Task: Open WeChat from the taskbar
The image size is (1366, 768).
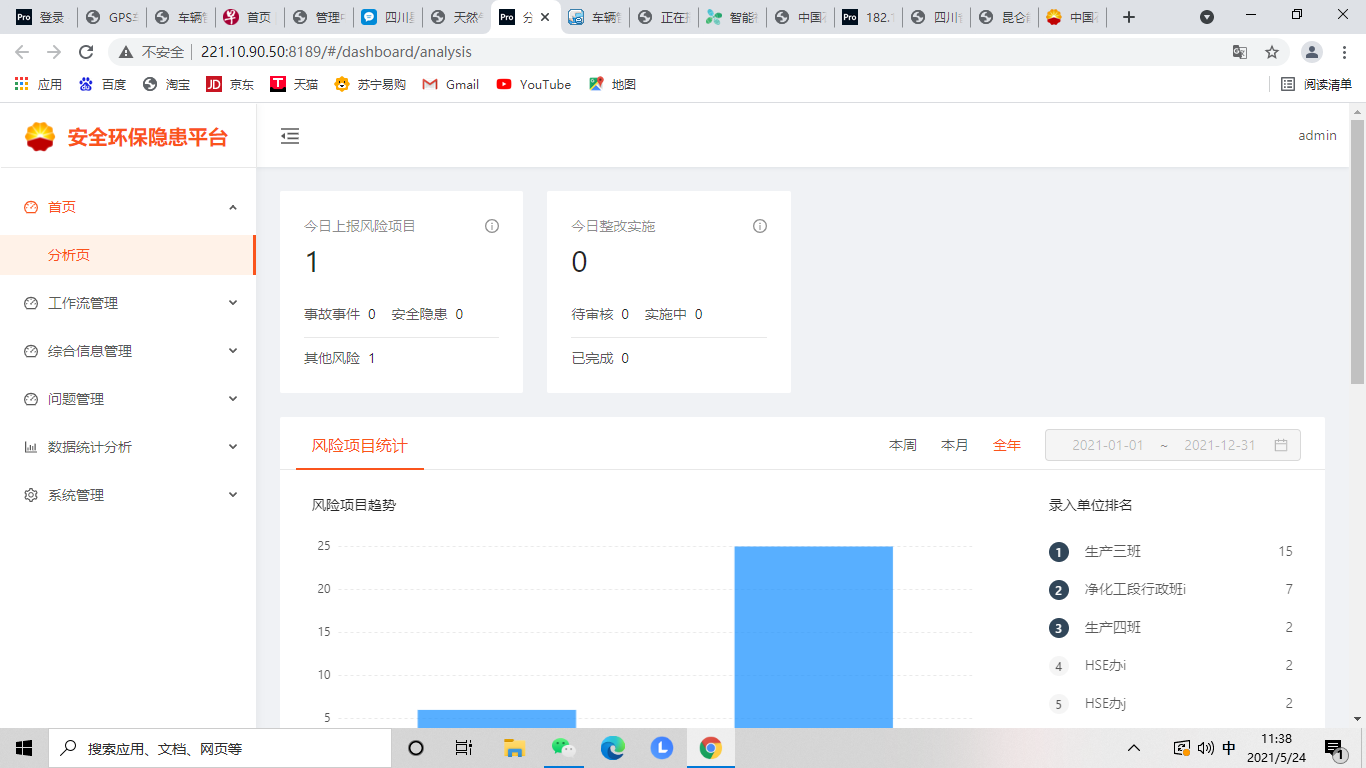Action: point(564,748)
